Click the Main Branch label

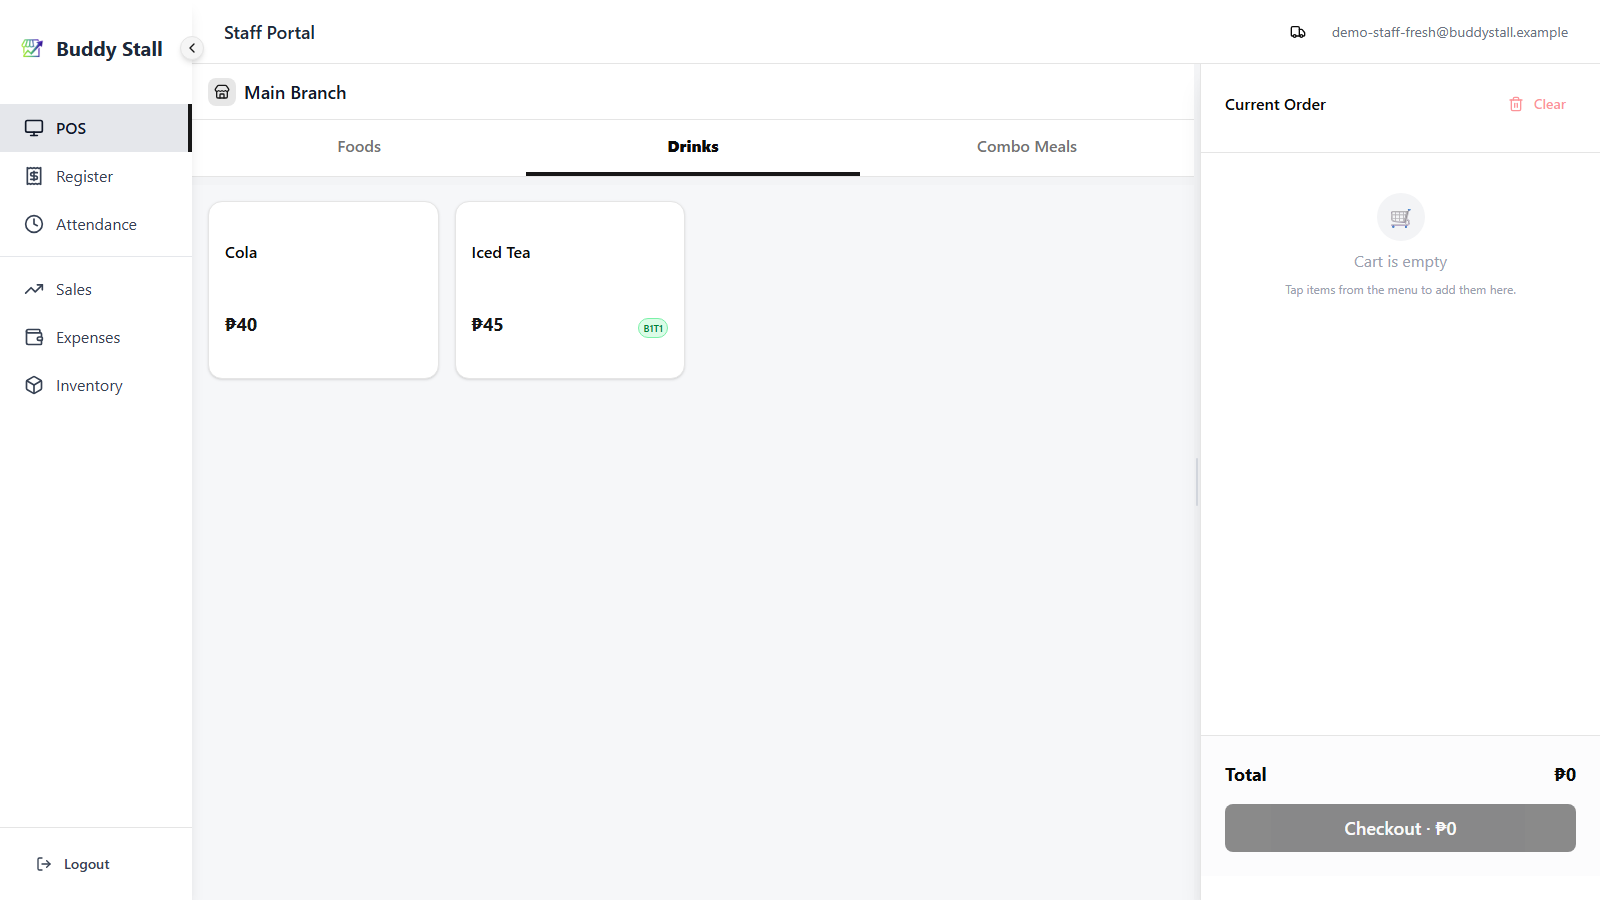click(x=295, y=92)
